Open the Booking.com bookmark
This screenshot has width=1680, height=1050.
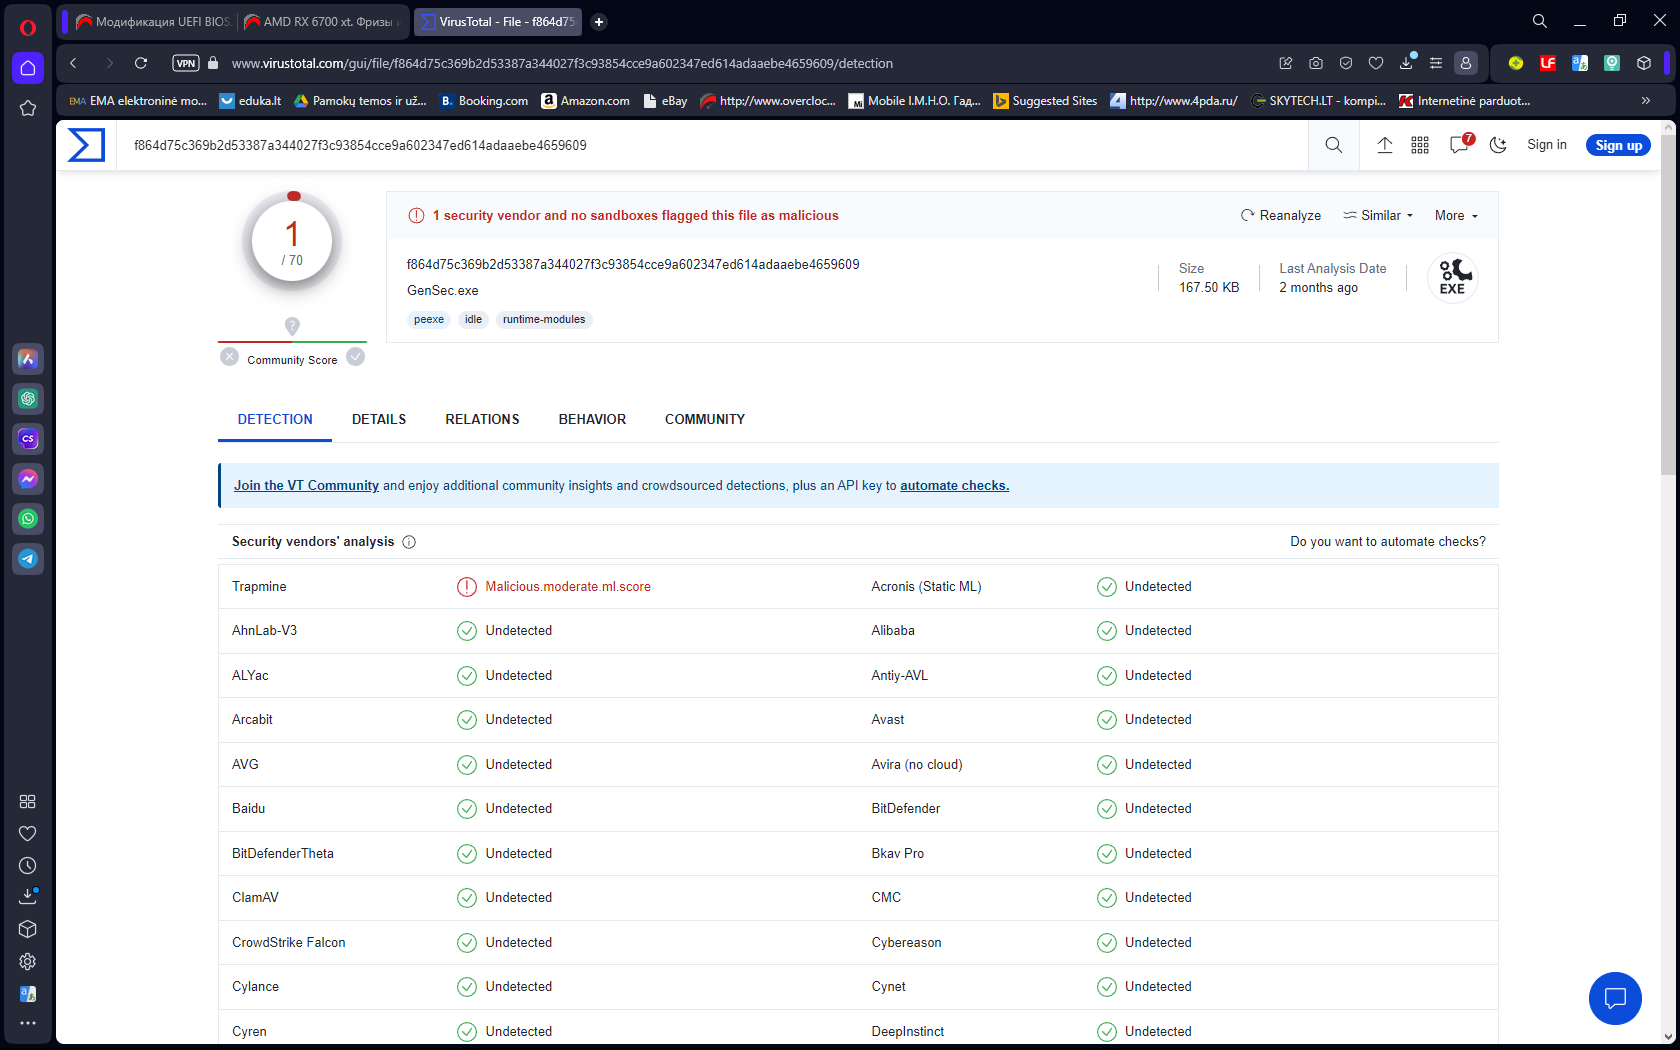pyautogui.click(x=484, y=101)
